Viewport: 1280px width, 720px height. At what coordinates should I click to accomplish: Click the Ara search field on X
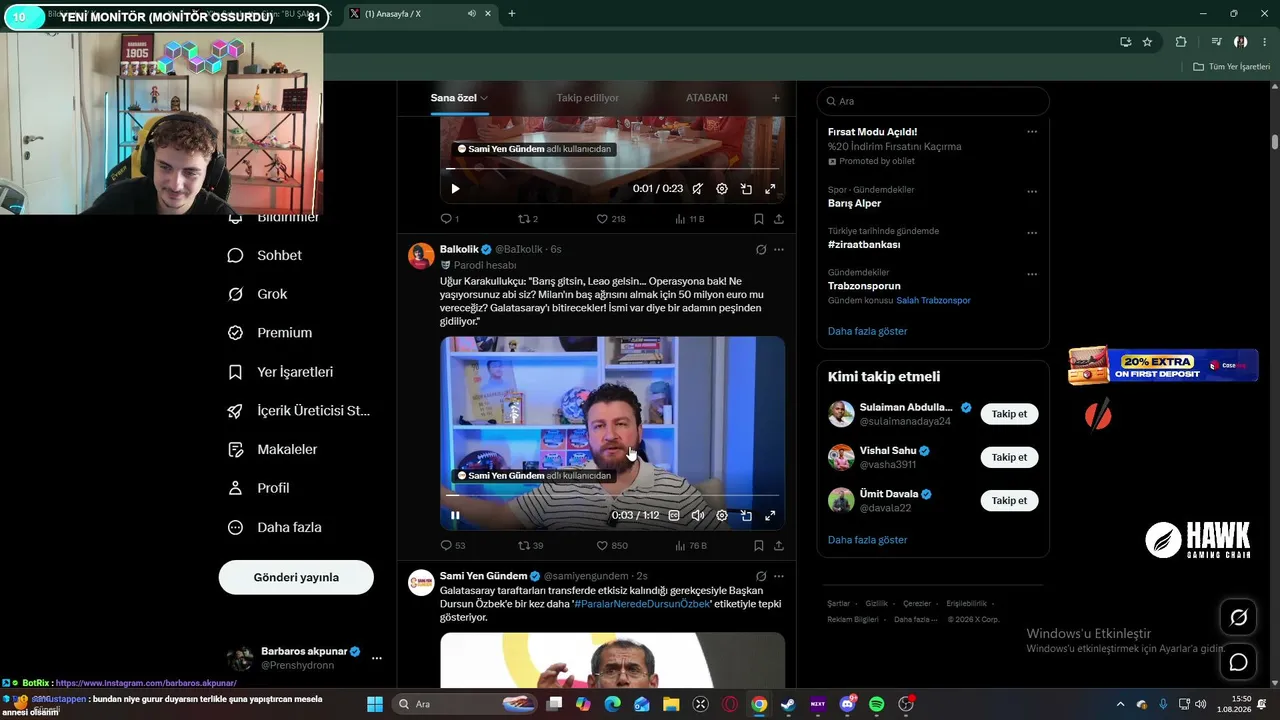933,101
